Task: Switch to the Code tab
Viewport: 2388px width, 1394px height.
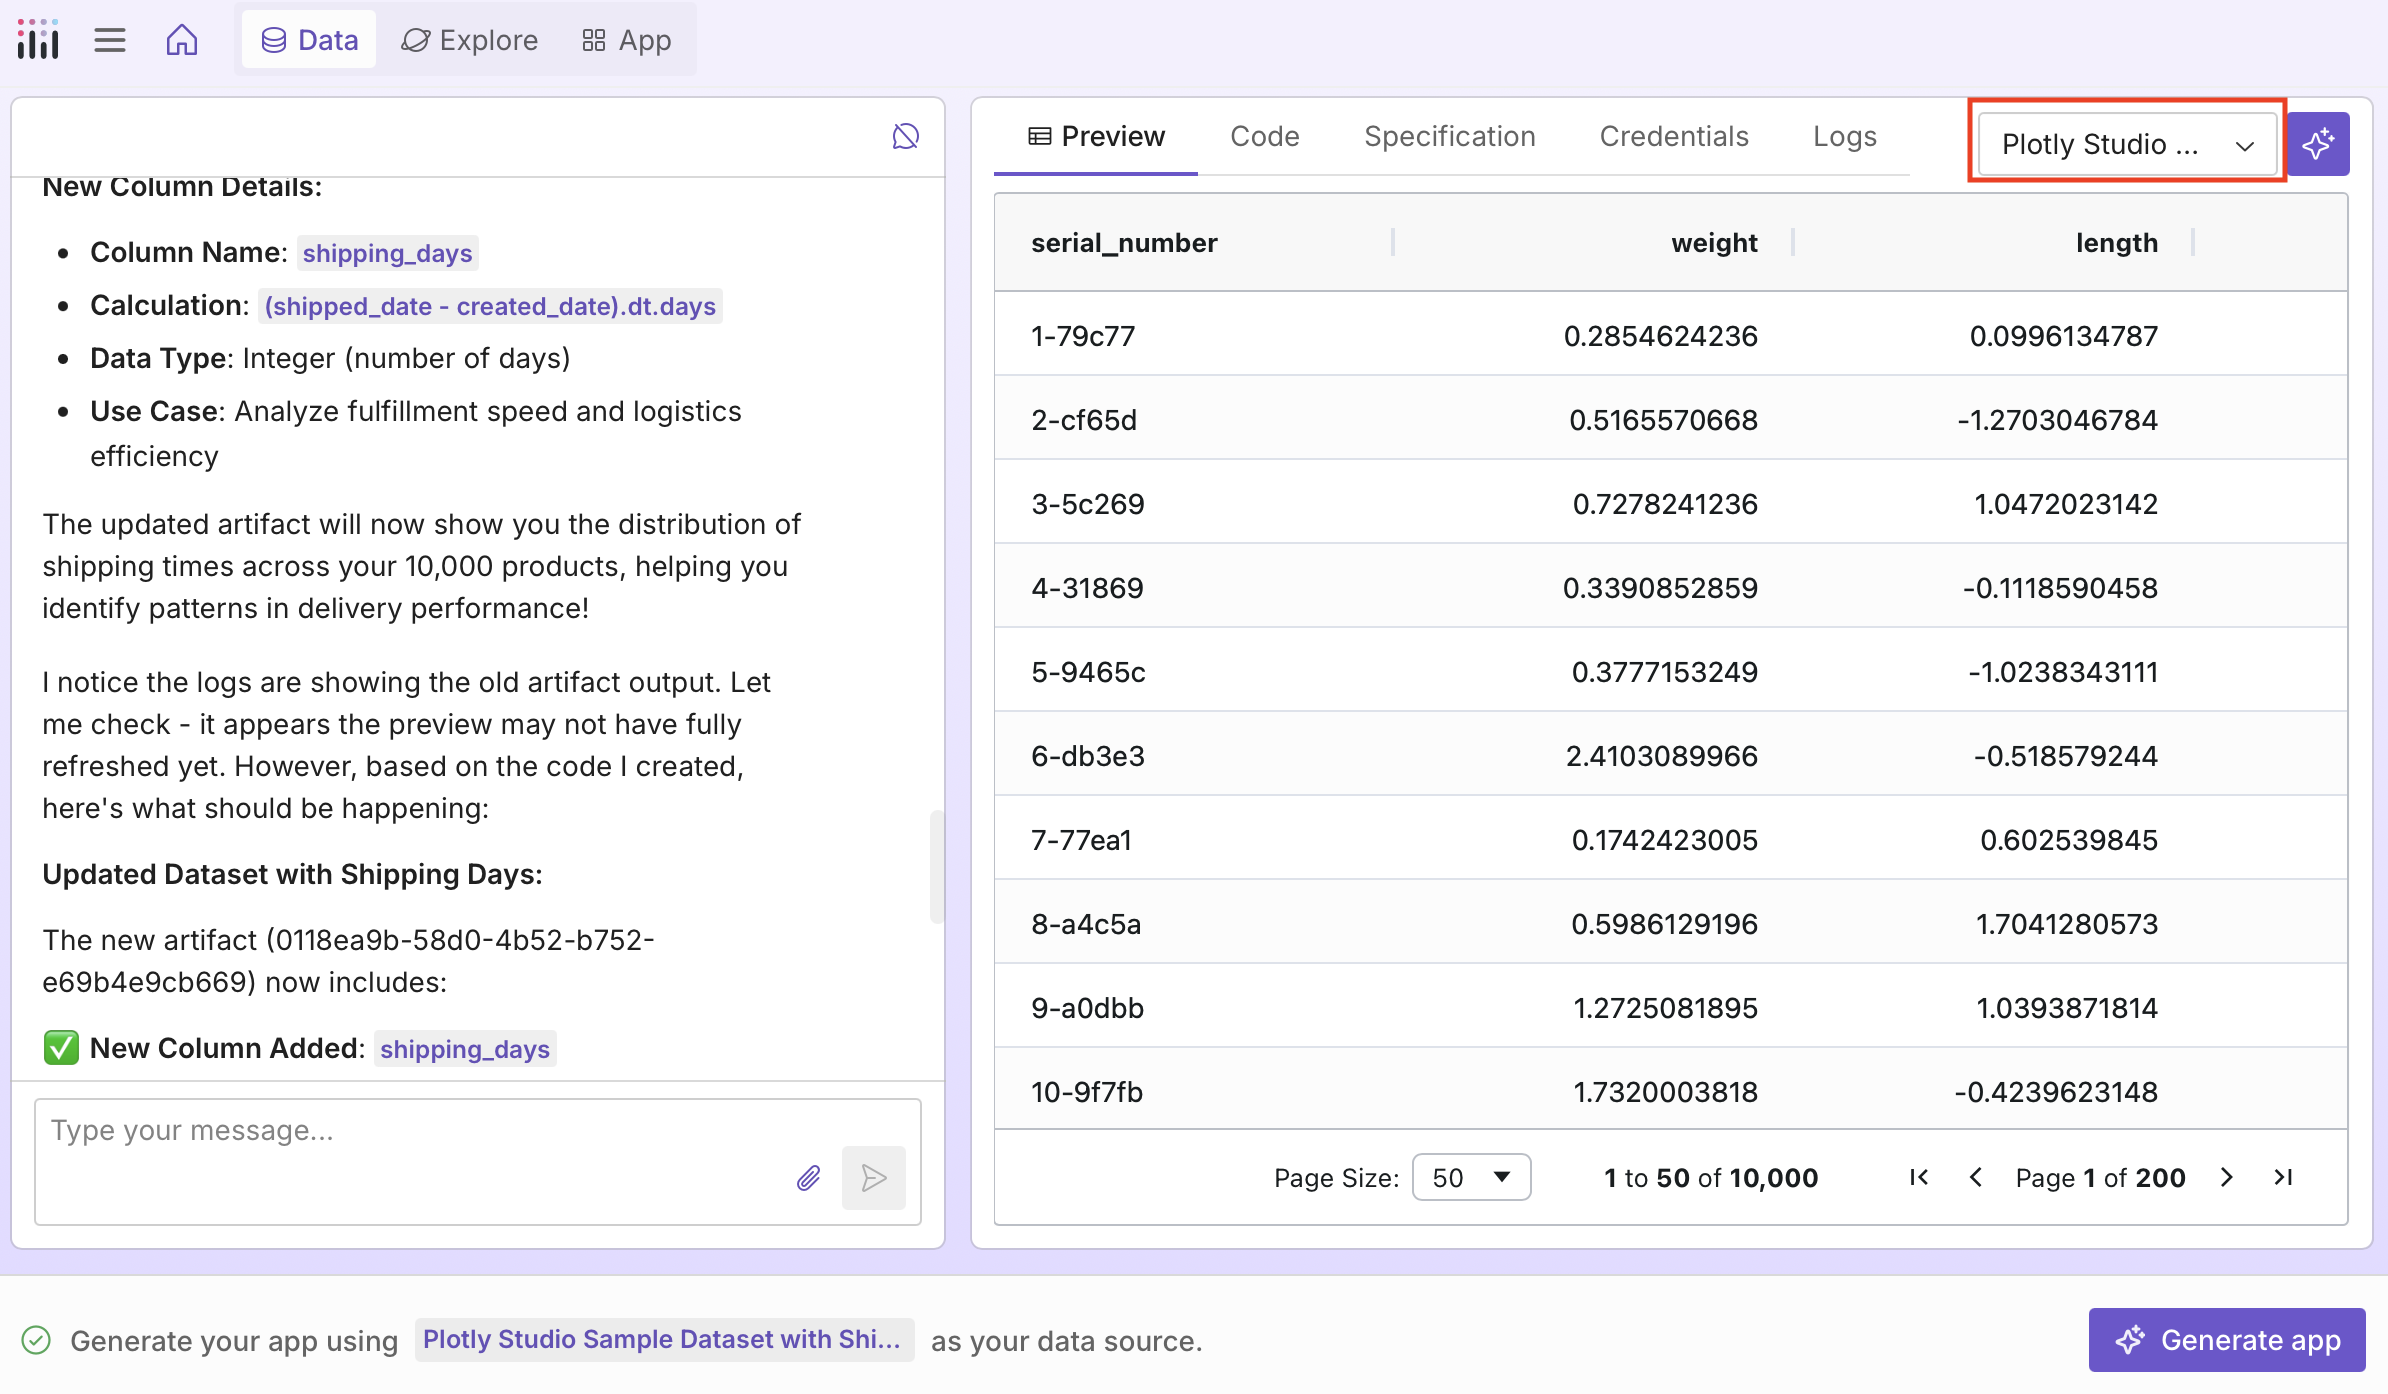Action: coord(1264,136)
